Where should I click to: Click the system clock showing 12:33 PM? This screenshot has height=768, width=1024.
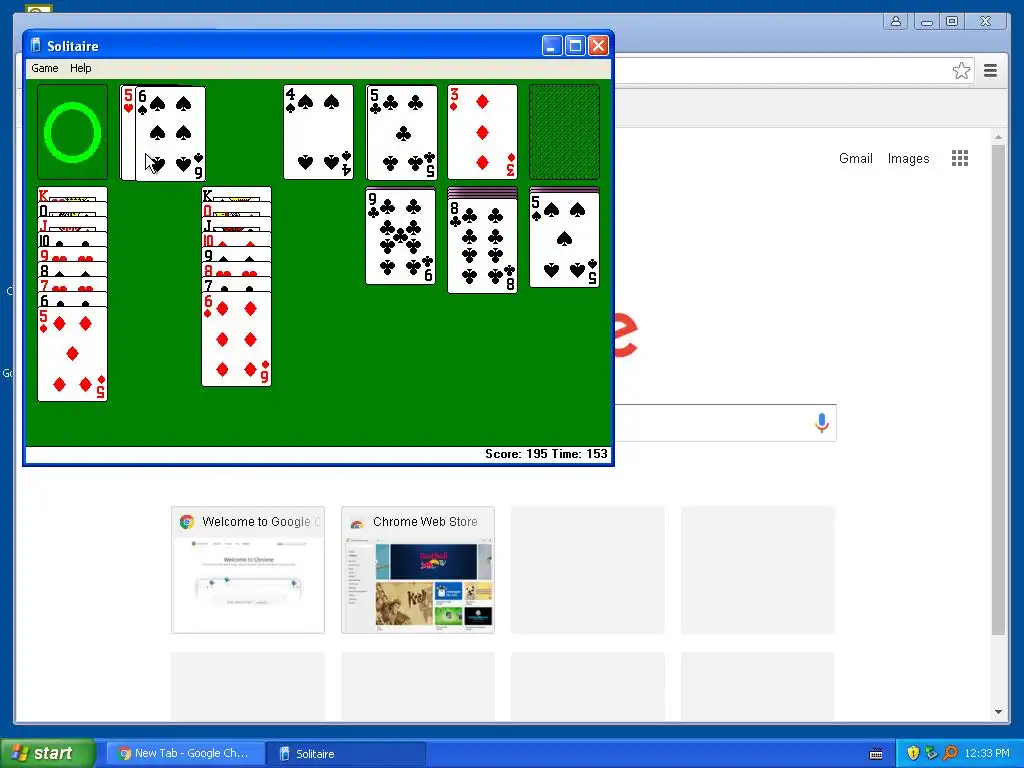click(987, 754)
